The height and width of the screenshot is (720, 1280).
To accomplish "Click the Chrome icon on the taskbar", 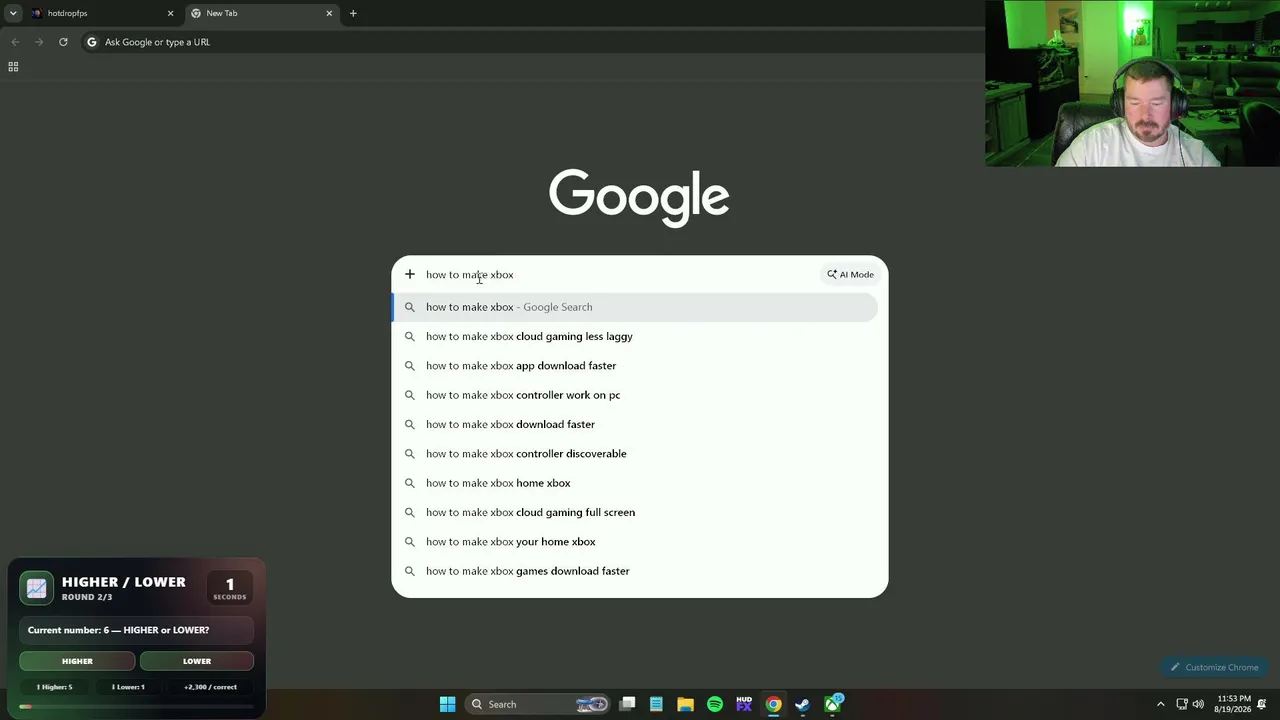I will [x=773, y=704].
